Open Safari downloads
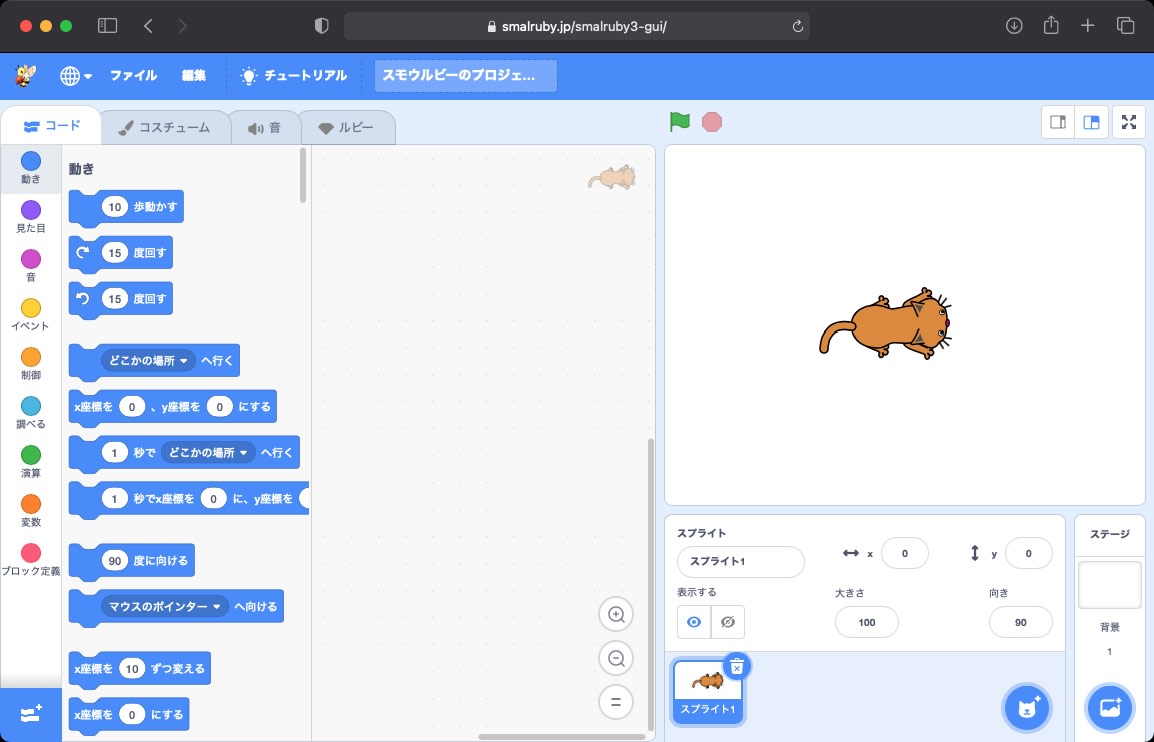The height and width of the screenshot is (742, 1154). coord(1014,26)
